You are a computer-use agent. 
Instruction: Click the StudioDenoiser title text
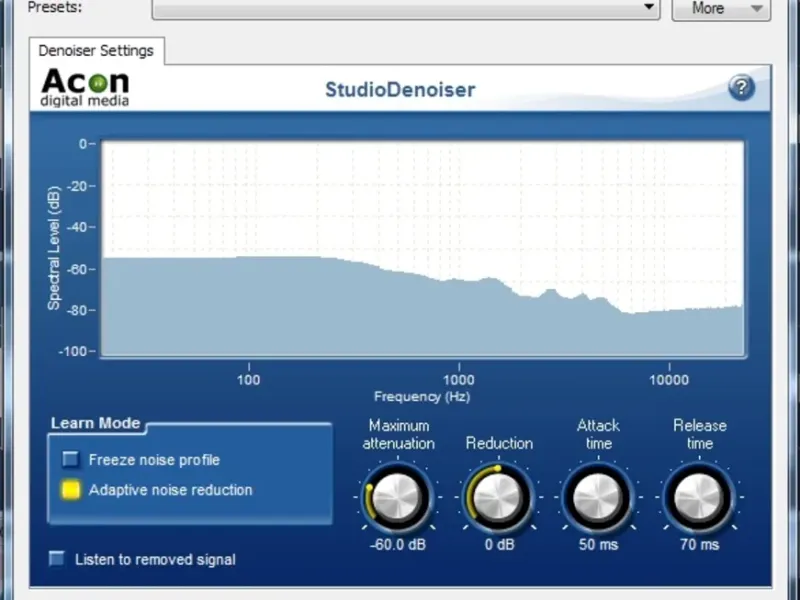400,90
